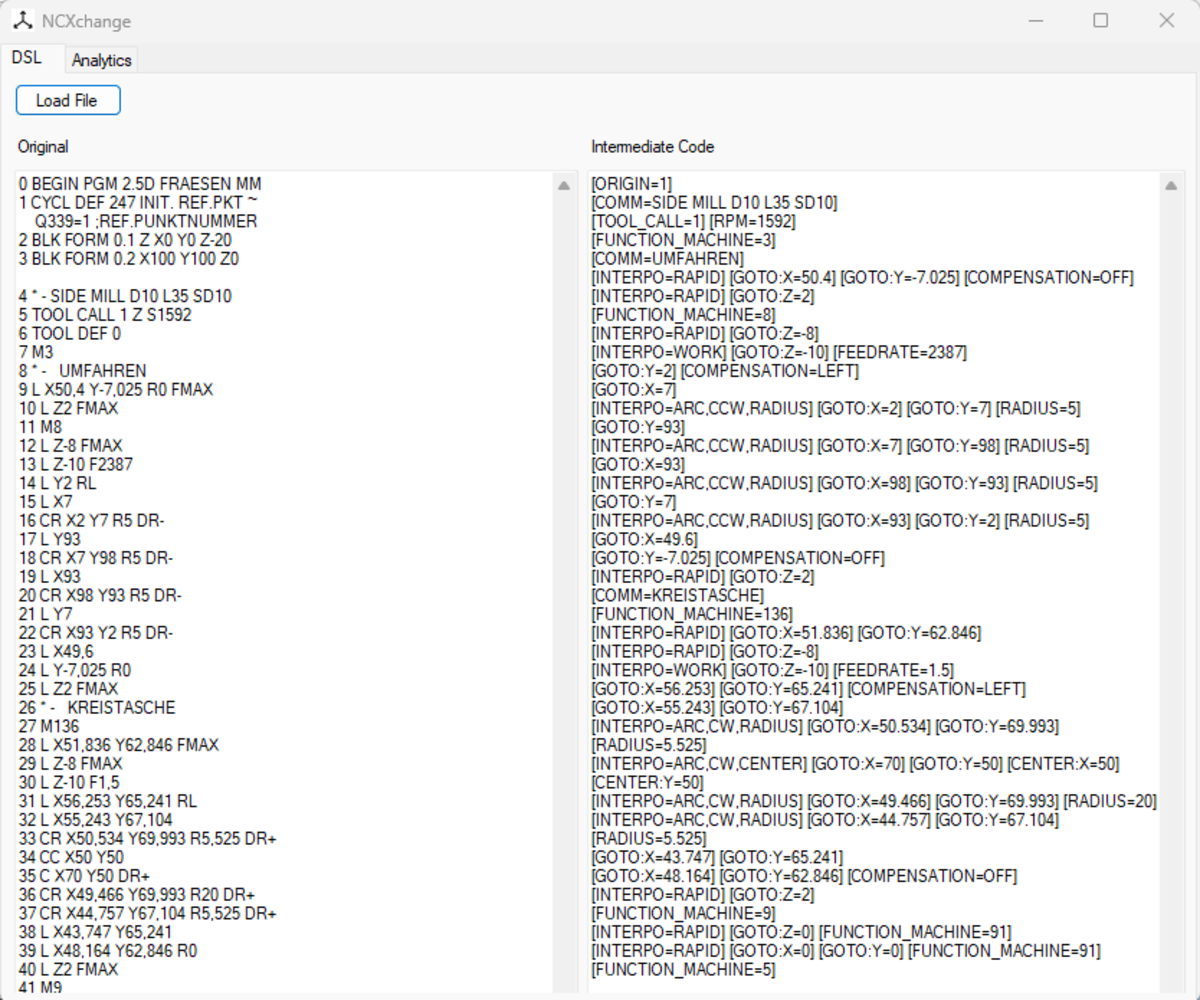Click the Intermediate Code vertical scrollbar track

[1170, 600]
